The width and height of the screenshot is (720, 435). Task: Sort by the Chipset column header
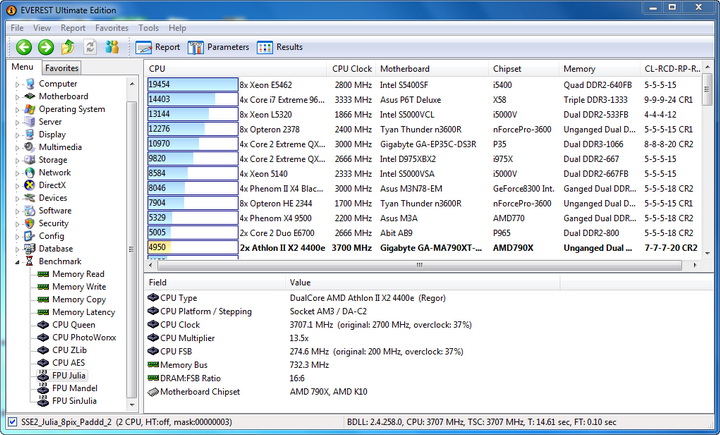523,69
